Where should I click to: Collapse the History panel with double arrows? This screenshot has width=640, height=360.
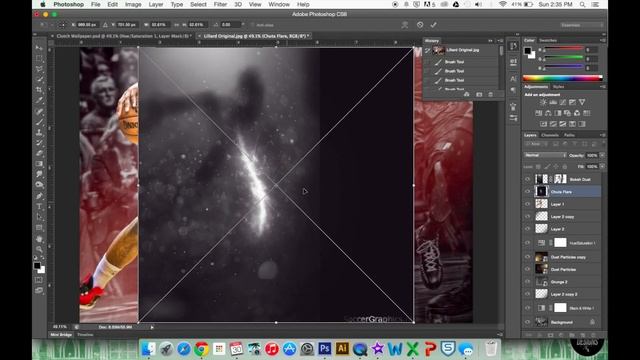(490, 41)
